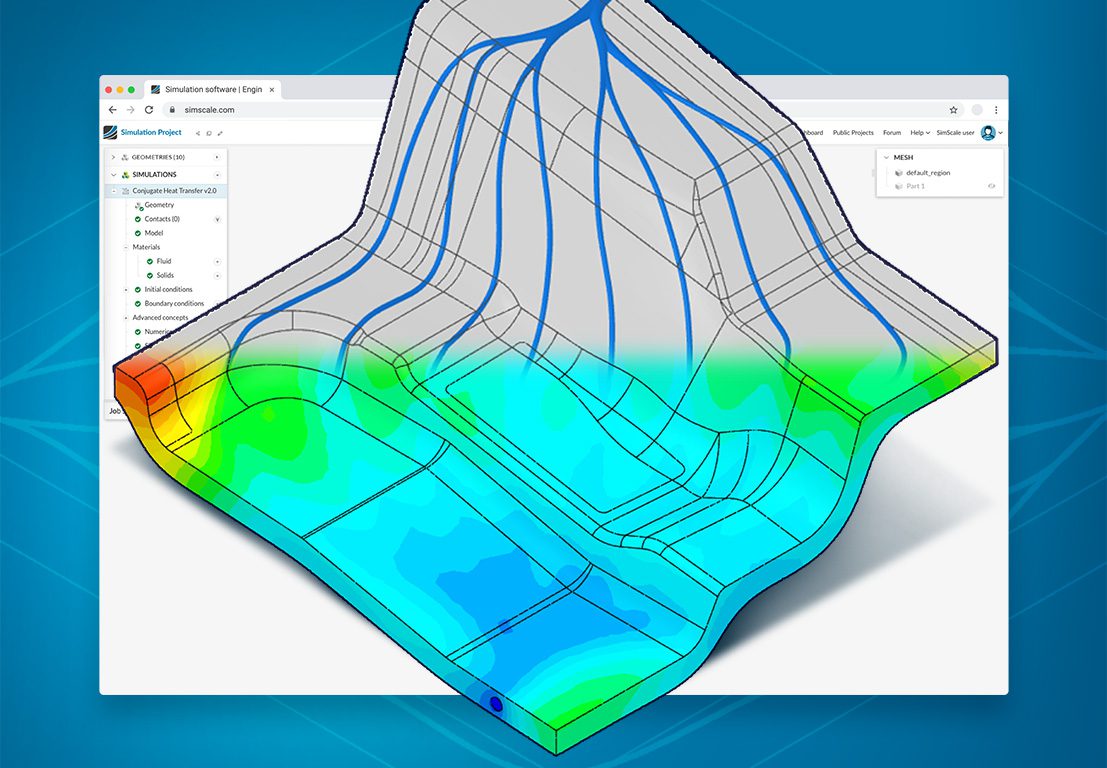Click the Materials label
Viewport: 1107px width, 768px height.
(146, 247)
